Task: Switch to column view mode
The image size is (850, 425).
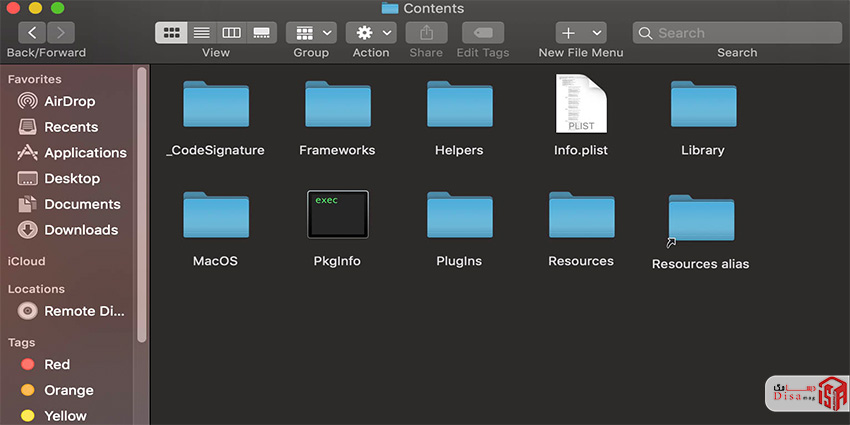Action: point(231,33)
